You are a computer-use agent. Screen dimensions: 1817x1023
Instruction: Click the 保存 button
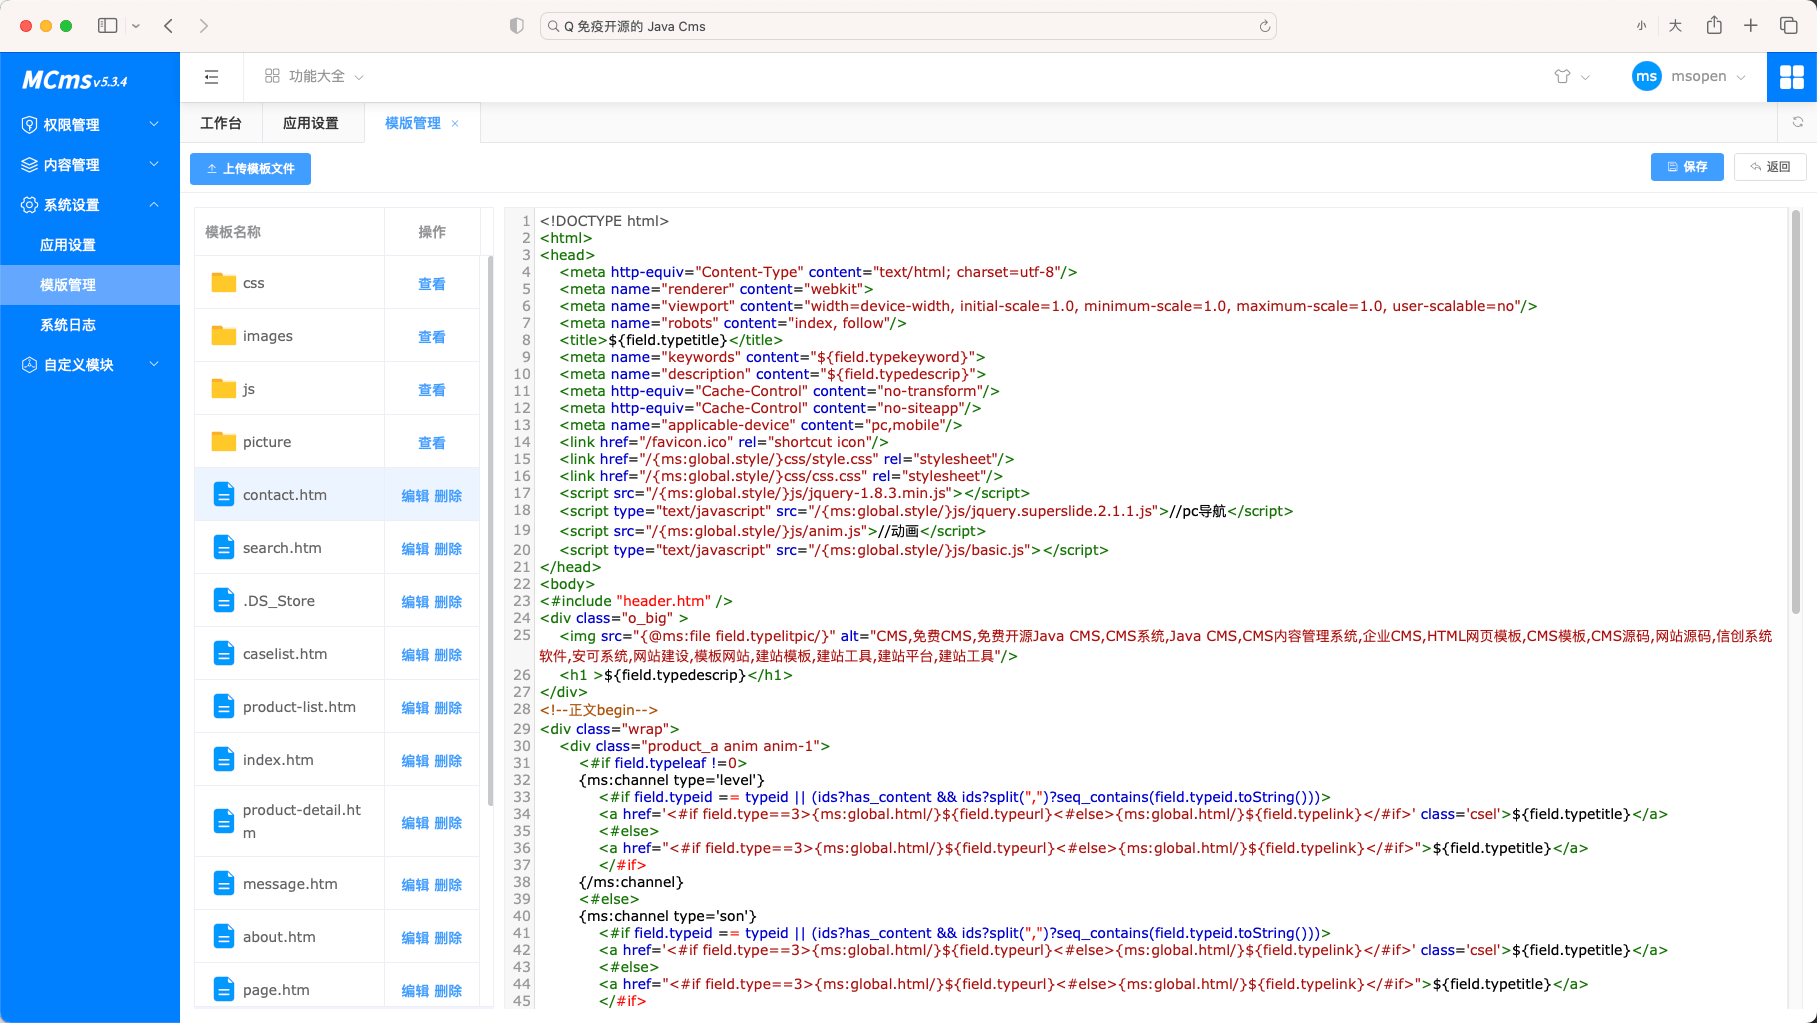click(x=1686, y=167)
